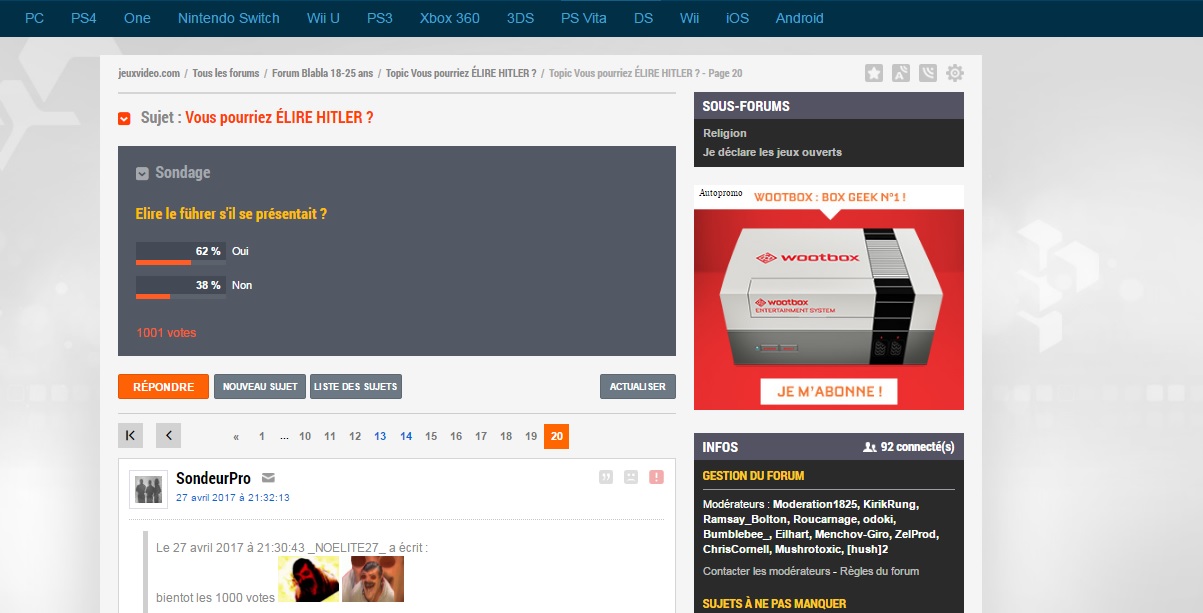The height and width of the screenshot is (613, 1203).
Task: Go to previous page with left chevron
Action: pos(168,436)
